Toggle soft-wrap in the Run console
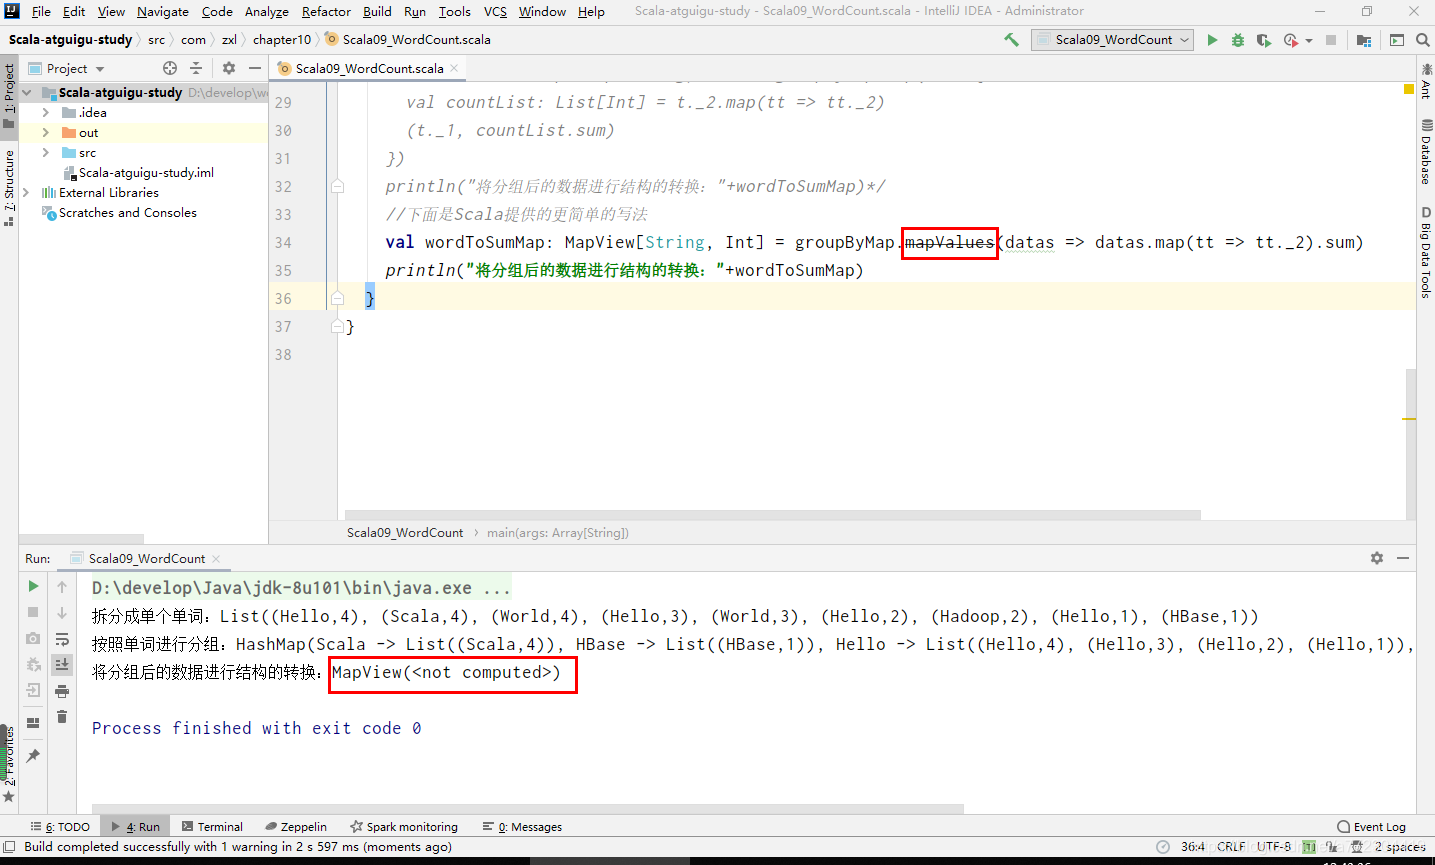This screenshot has height=865, width=1435. pyautogui.click(x=61, y=641)
